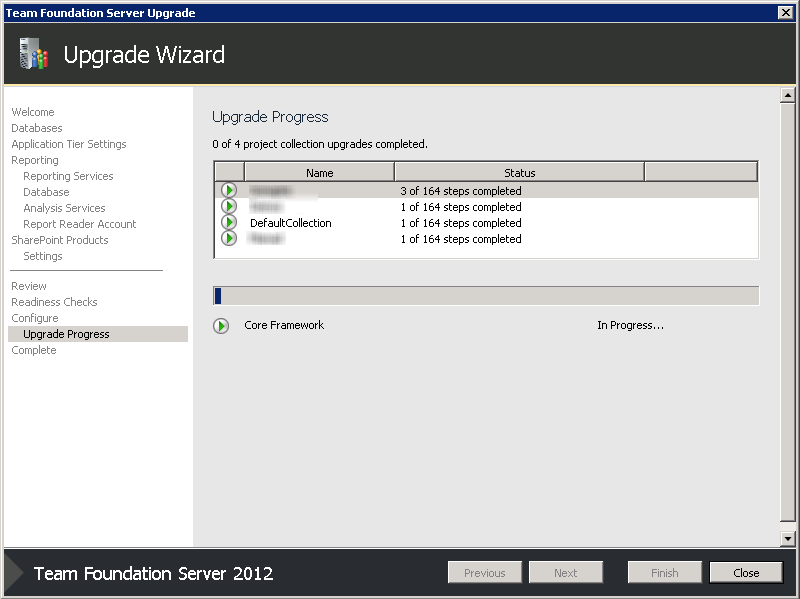Click the in-progress icon beside DefaultCollection
This screenshot has width=800, height=599.
[229, 222]
